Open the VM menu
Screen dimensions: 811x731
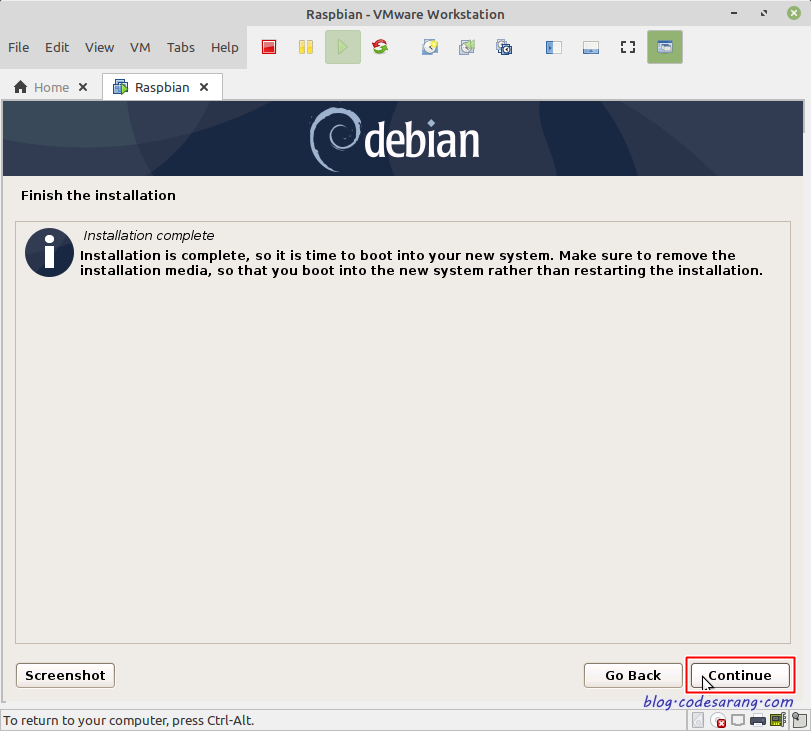tap(140, 48)
